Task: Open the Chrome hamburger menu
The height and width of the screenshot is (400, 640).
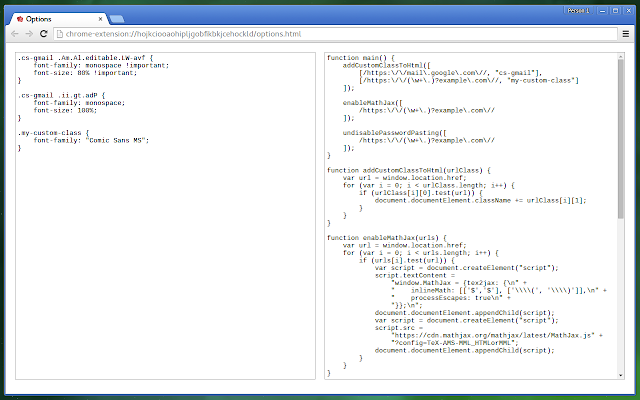Action: tap(626, 34)
